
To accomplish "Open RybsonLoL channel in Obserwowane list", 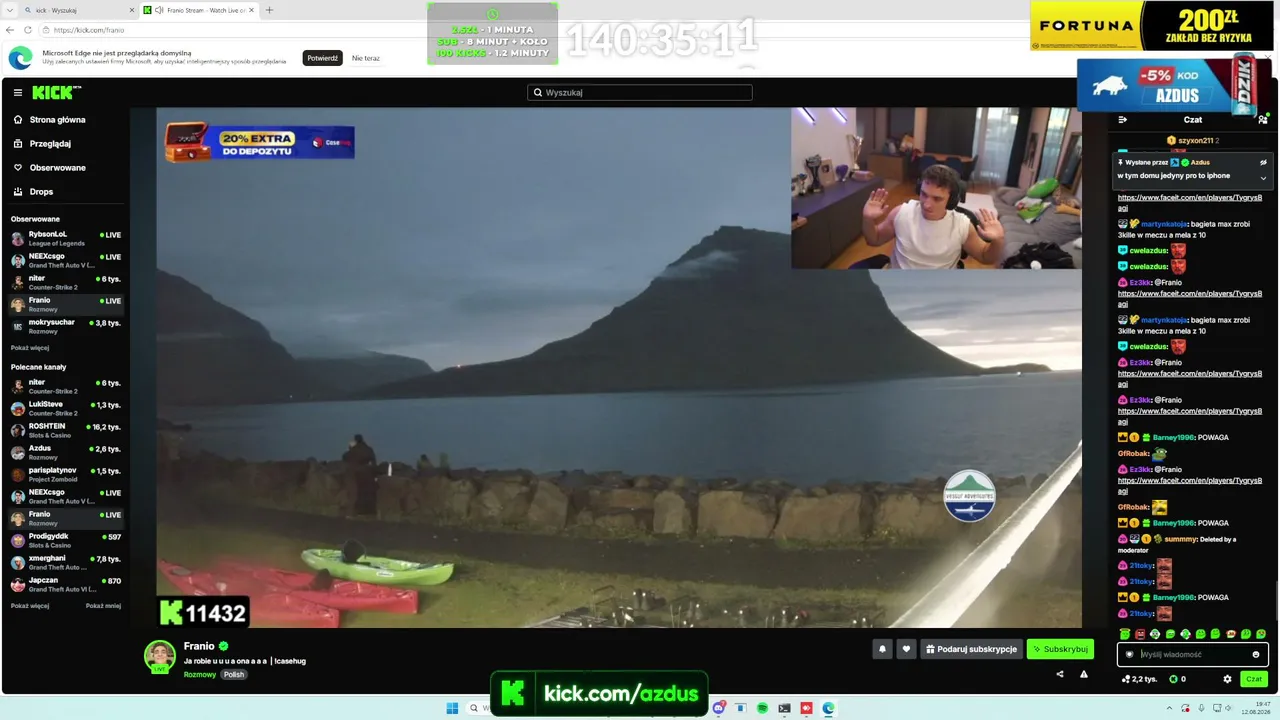I will pyautogui.click(x=66, y=238).
